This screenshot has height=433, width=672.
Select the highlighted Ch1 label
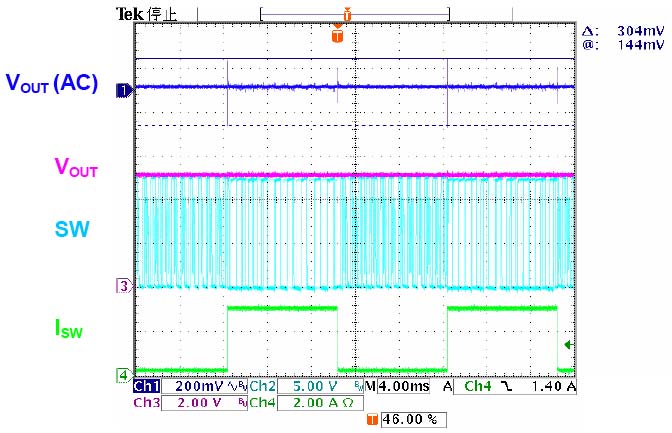[147, 386]
